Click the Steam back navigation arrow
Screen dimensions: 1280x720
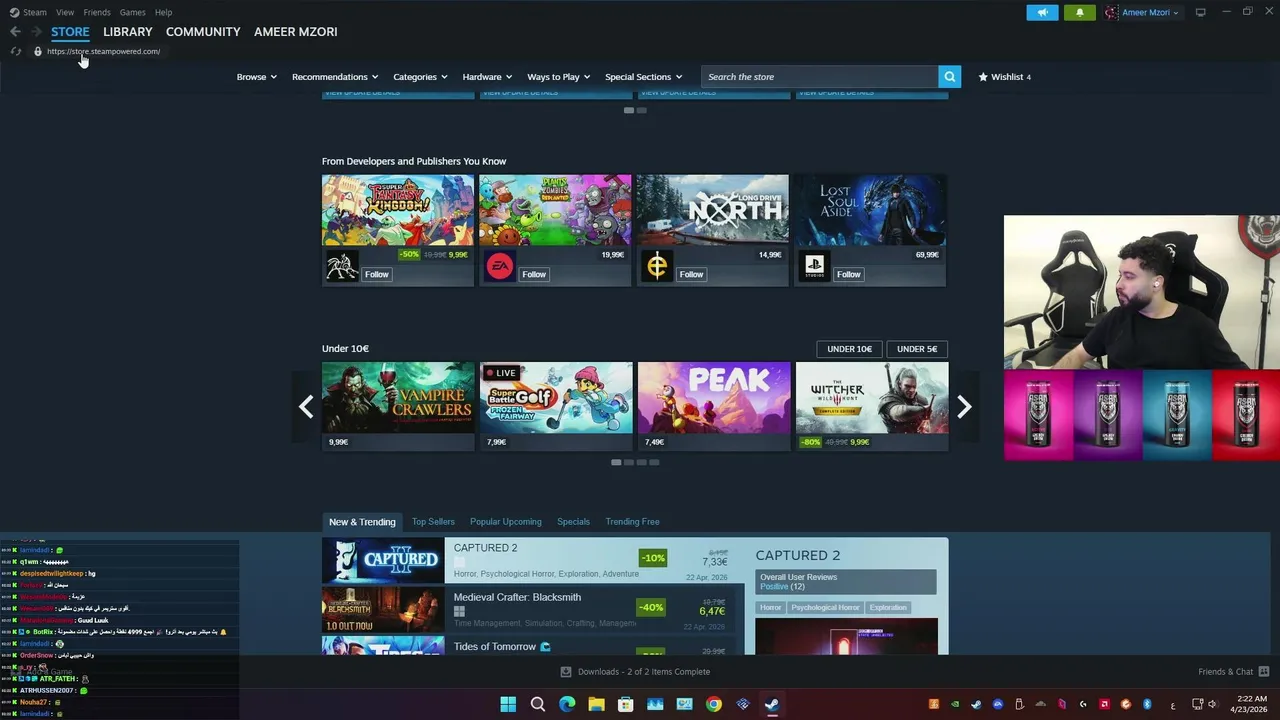tap(15, 32)
